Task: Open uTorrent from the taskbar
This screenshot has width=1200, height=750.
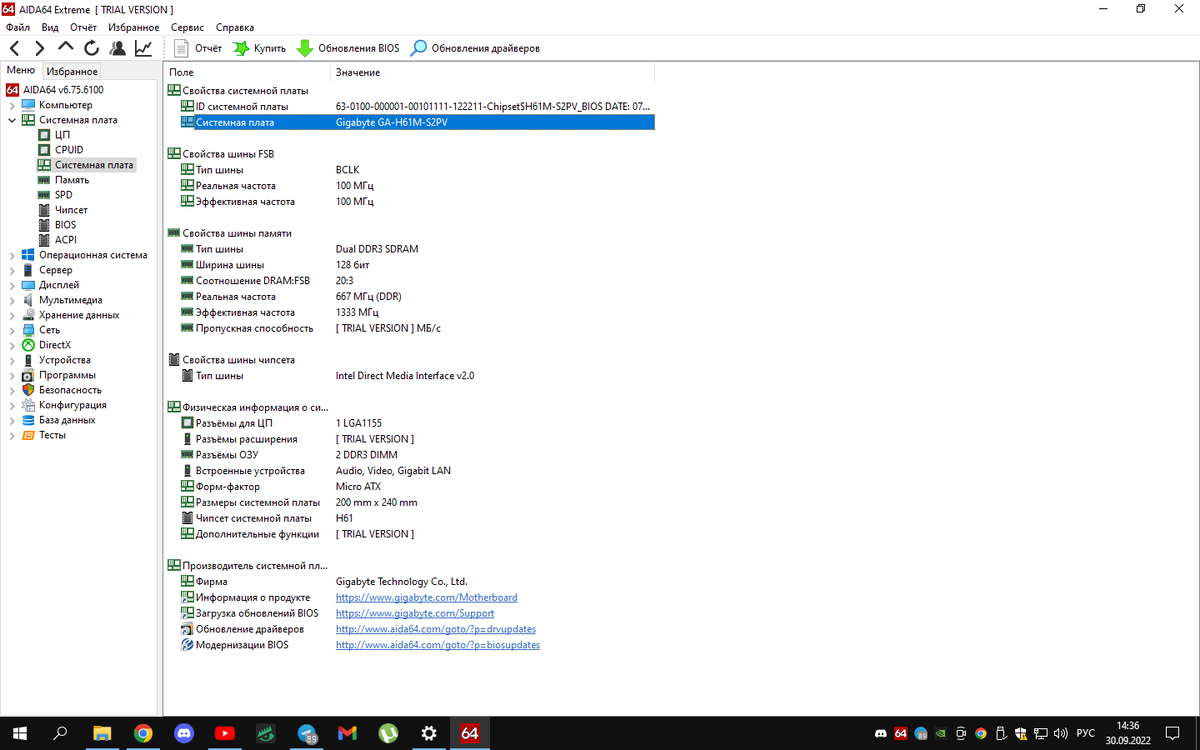Action: 388,733
